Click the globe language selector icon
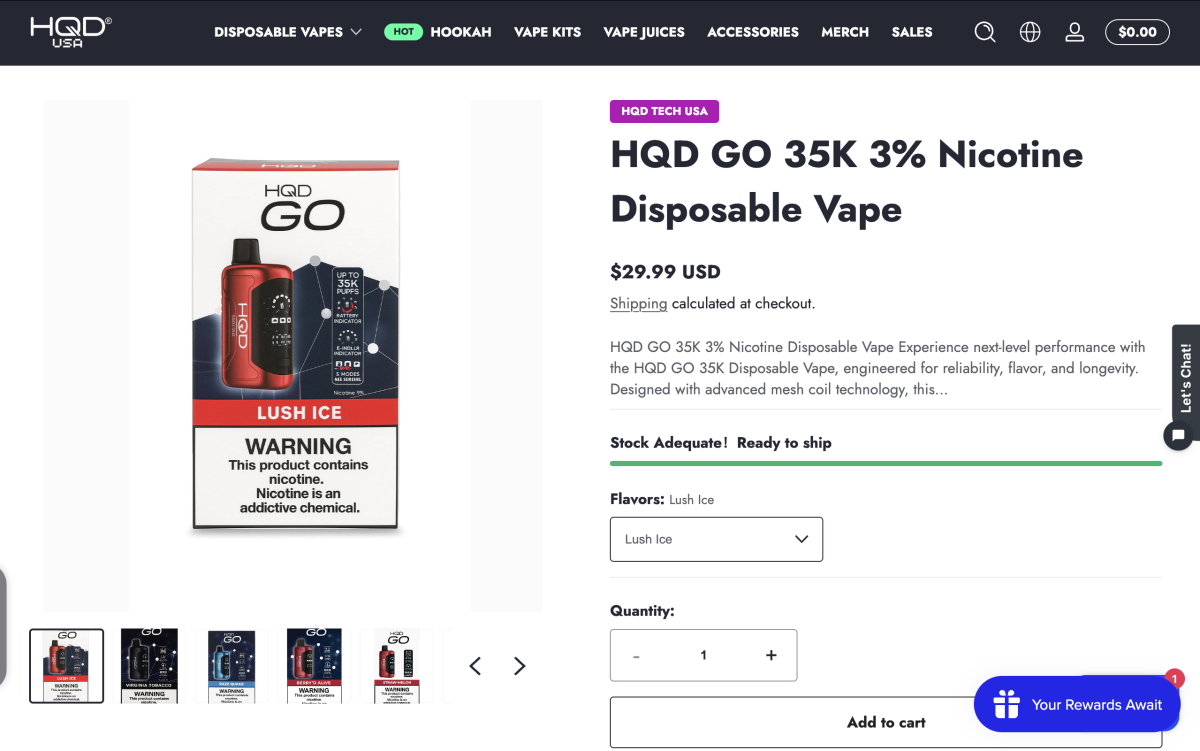Image resolution: width=1200 pixels, height=751 pixels. point(1030,32)
